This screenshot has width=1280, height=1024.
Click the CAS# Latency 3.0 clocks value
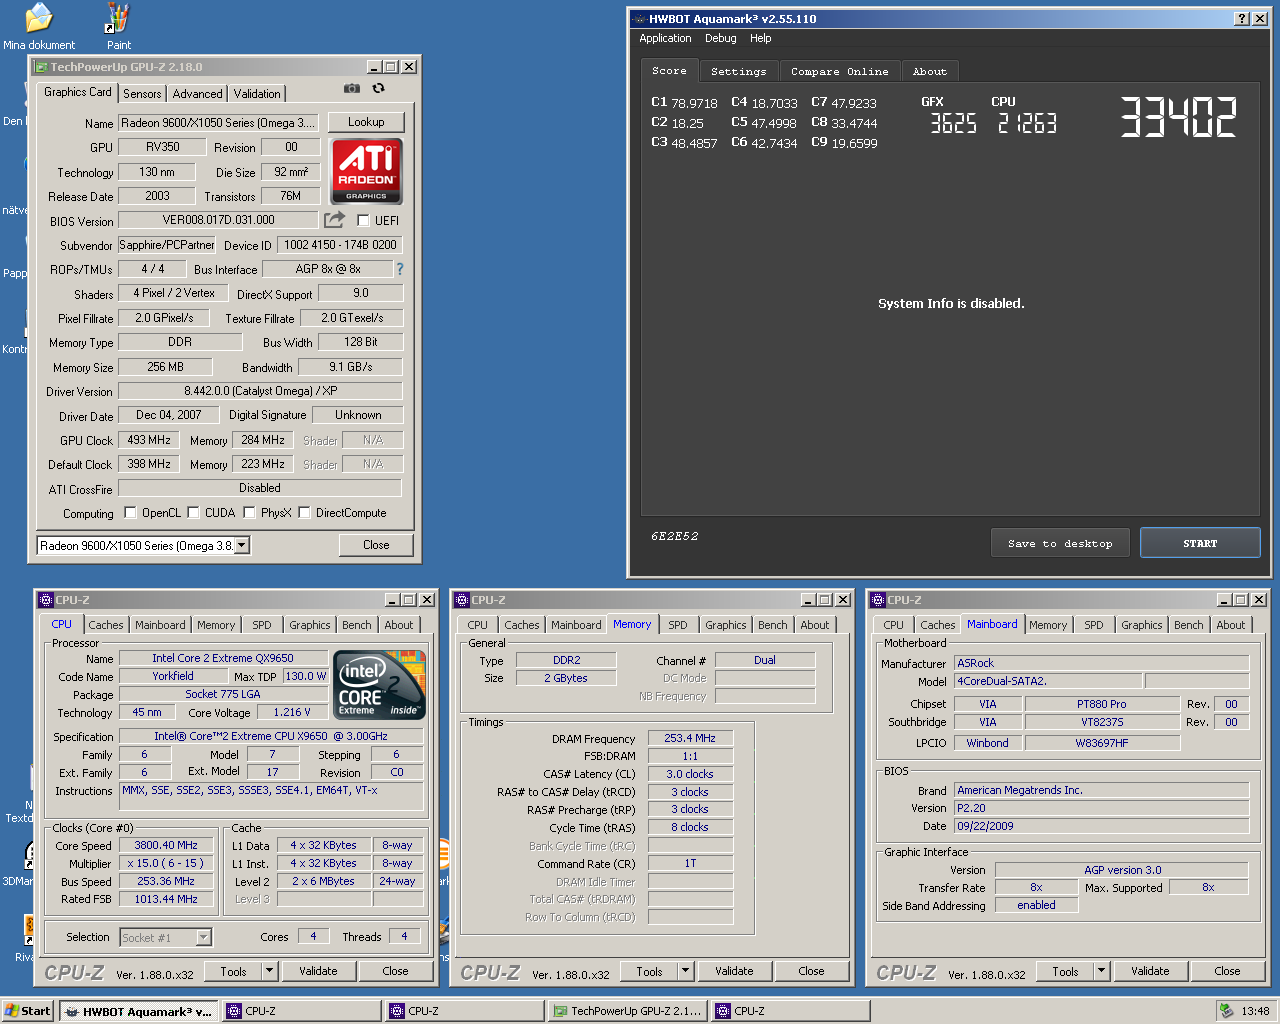[690, 774]
